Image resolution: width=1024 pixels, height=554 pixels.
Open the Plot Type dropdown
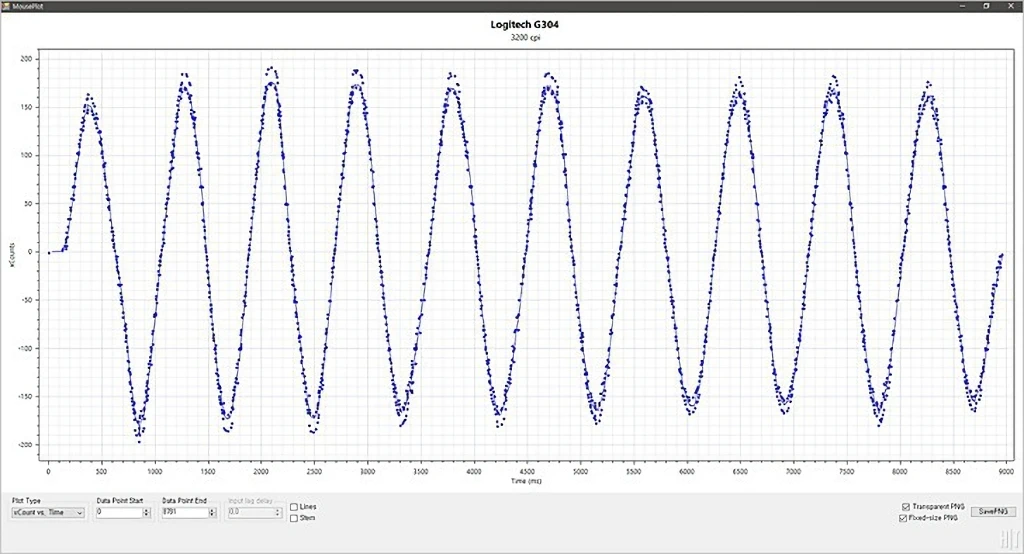tap(48, 513)
